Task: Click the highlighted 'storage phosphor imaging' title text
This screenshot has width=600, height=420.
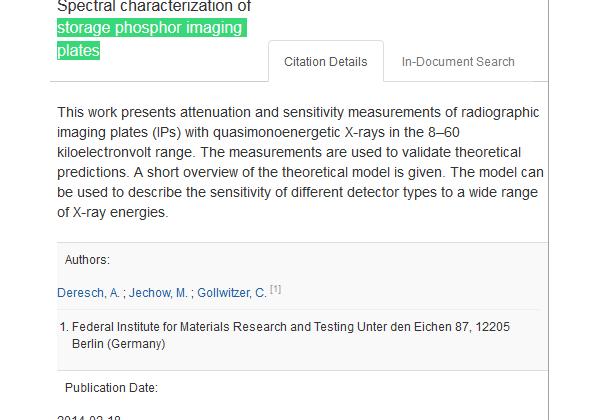Action: point(150,29)
